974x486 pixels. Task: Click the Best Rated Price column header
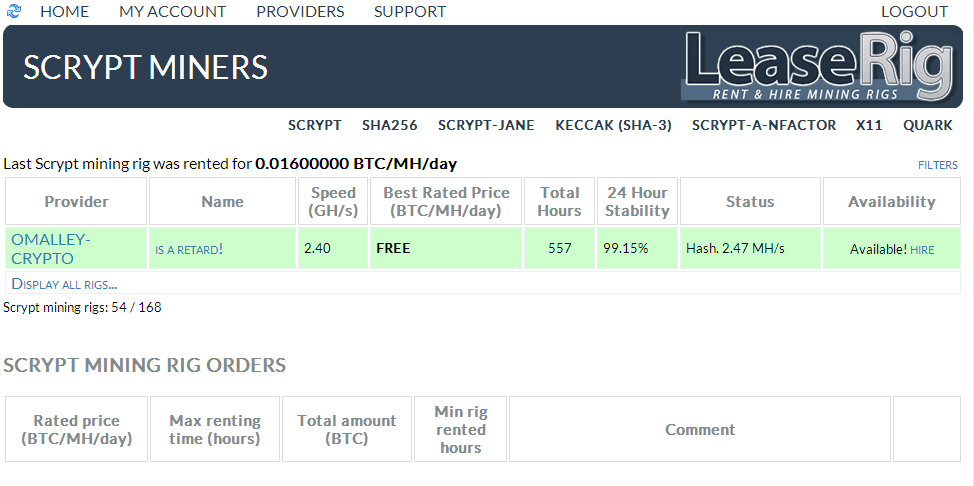tap(446, 201)
